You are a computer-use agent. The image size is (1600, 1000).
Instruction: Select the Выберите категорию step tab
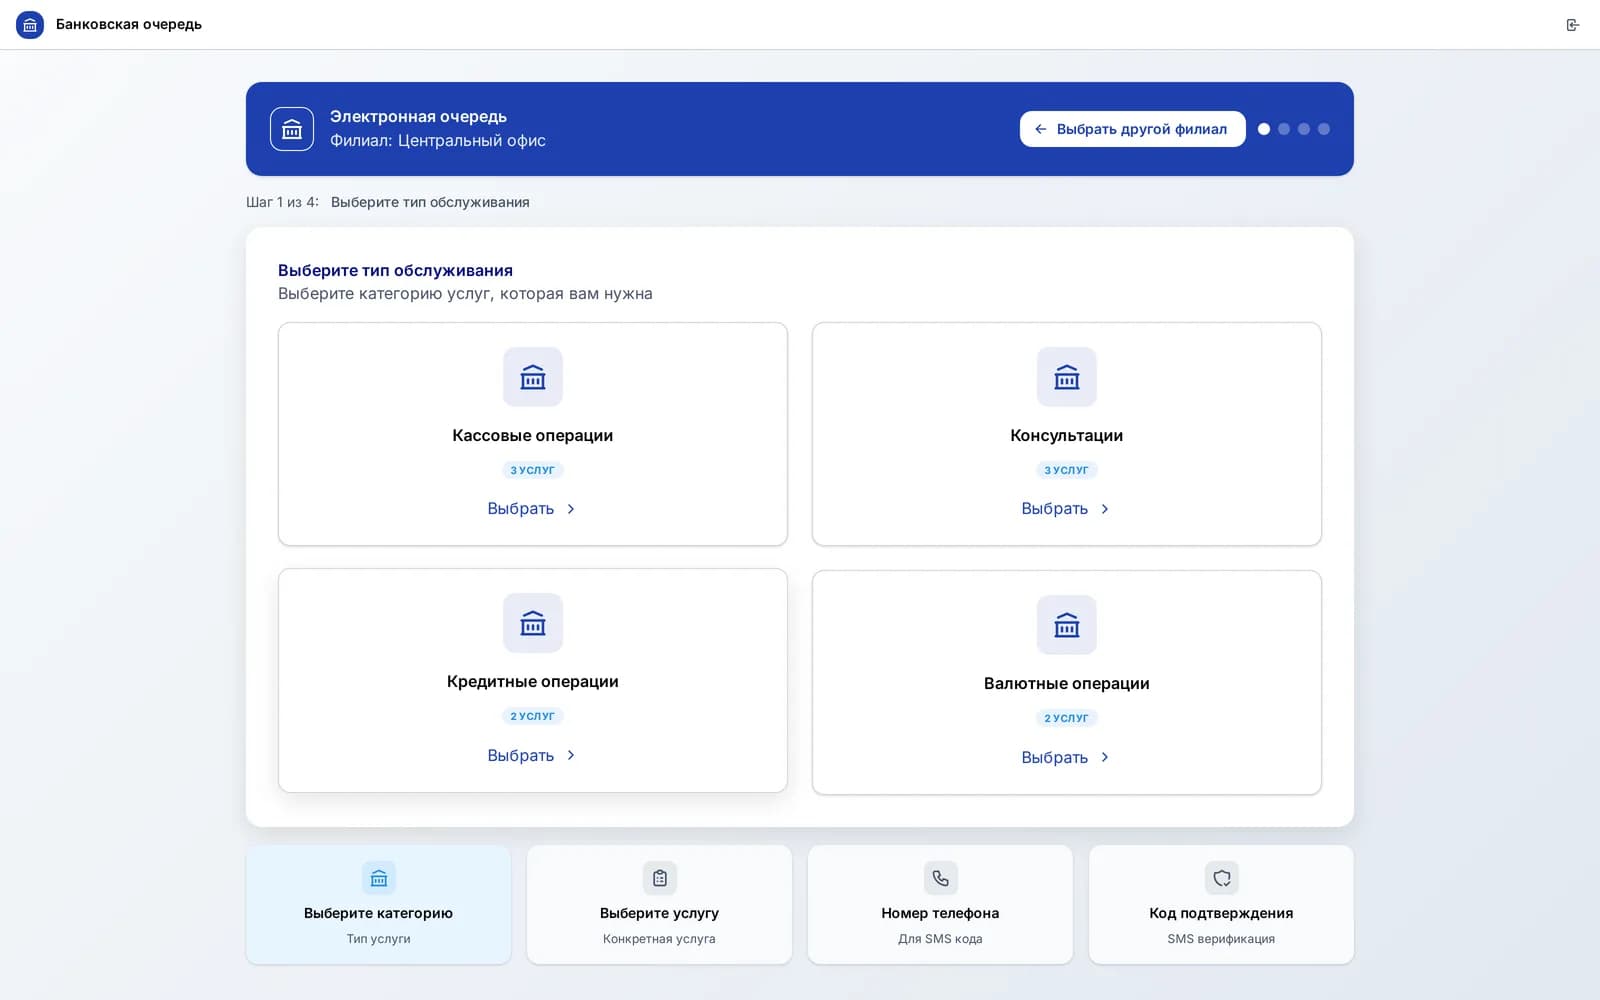pyautogui.click(x=379, y=905)
